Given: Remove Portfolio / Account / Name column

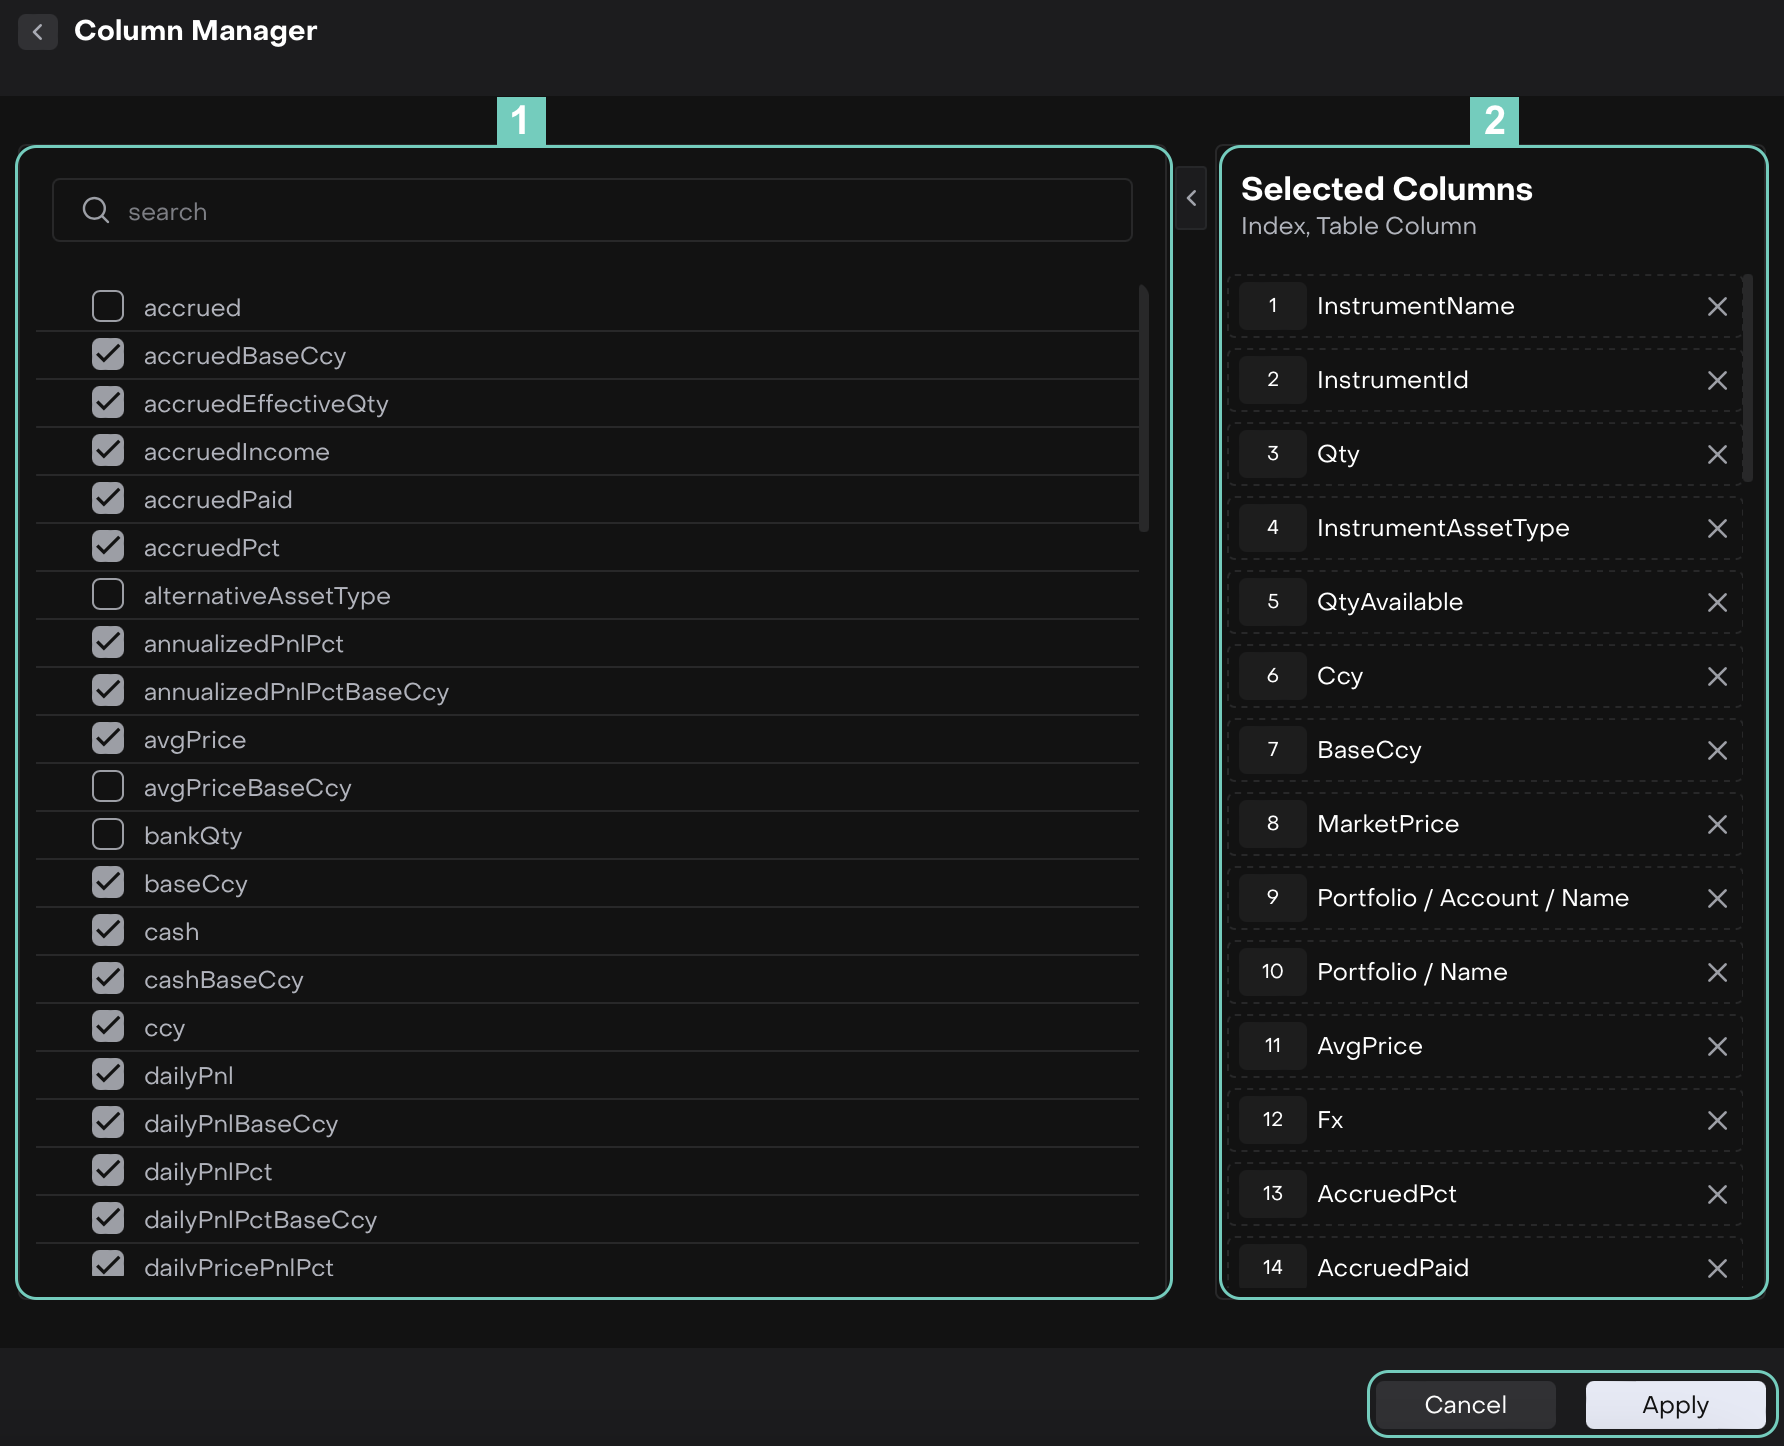Looking at the screenshot, I should pos(1717,899).
